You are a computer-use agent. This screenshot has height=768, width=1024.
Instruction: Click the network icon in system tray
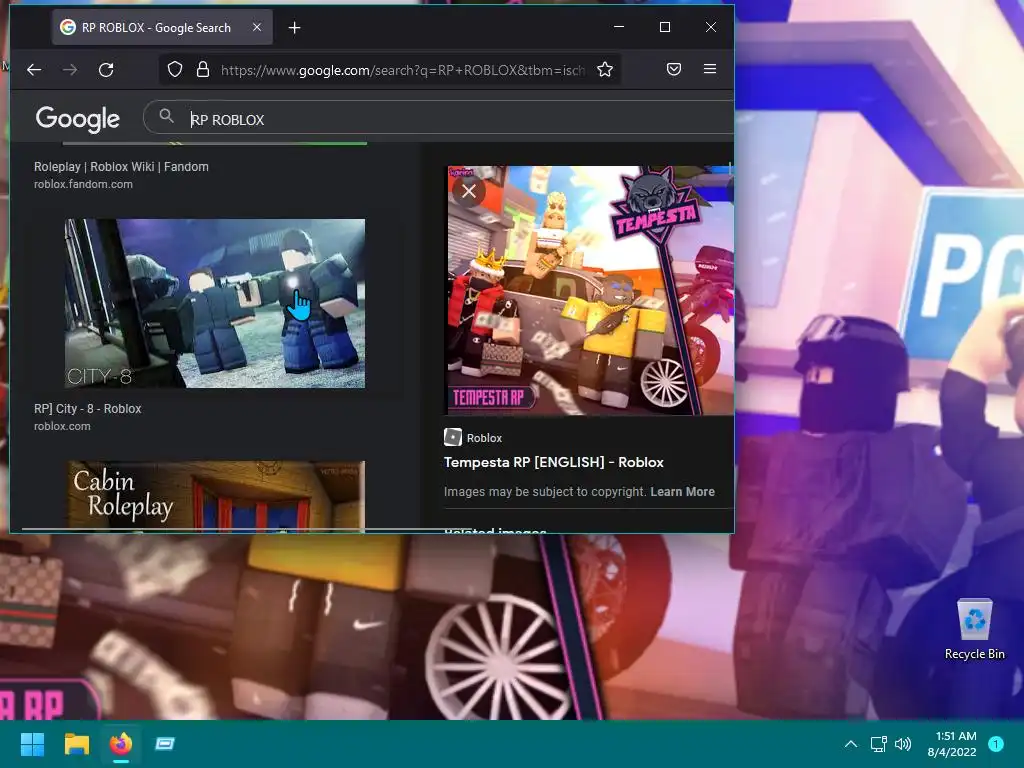pos(878,744)
